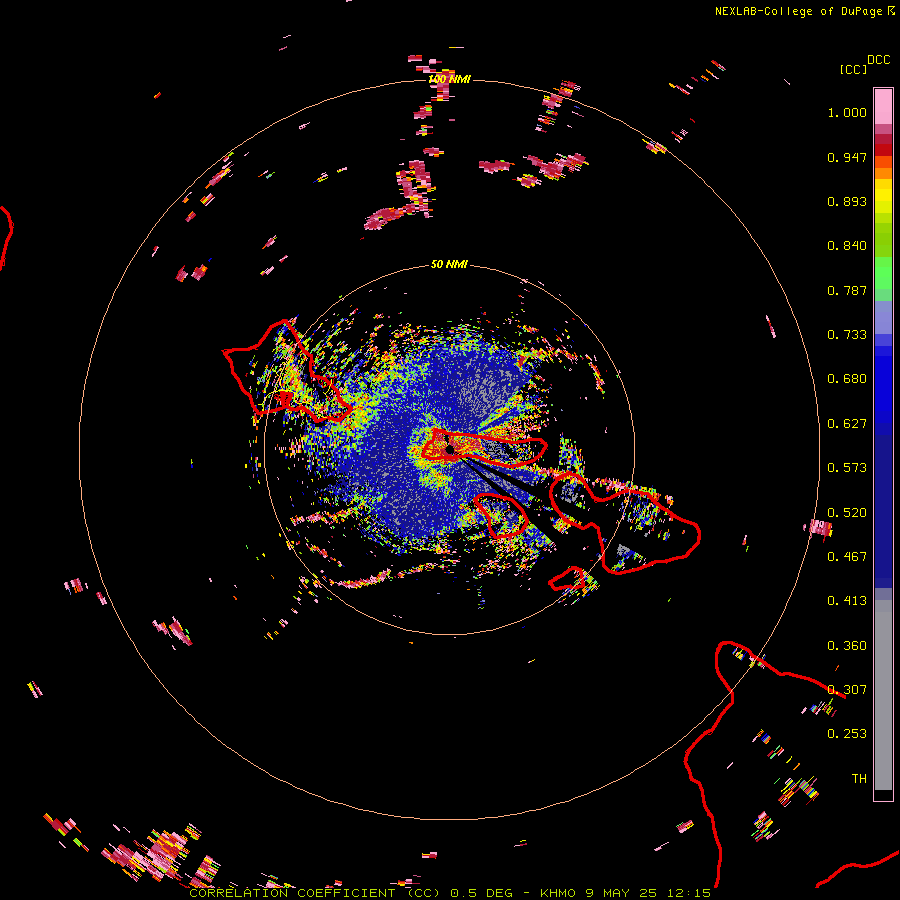Click the 0.307 color scale value
The width and height of the screenshot is (900, 900).
point(847,690)
